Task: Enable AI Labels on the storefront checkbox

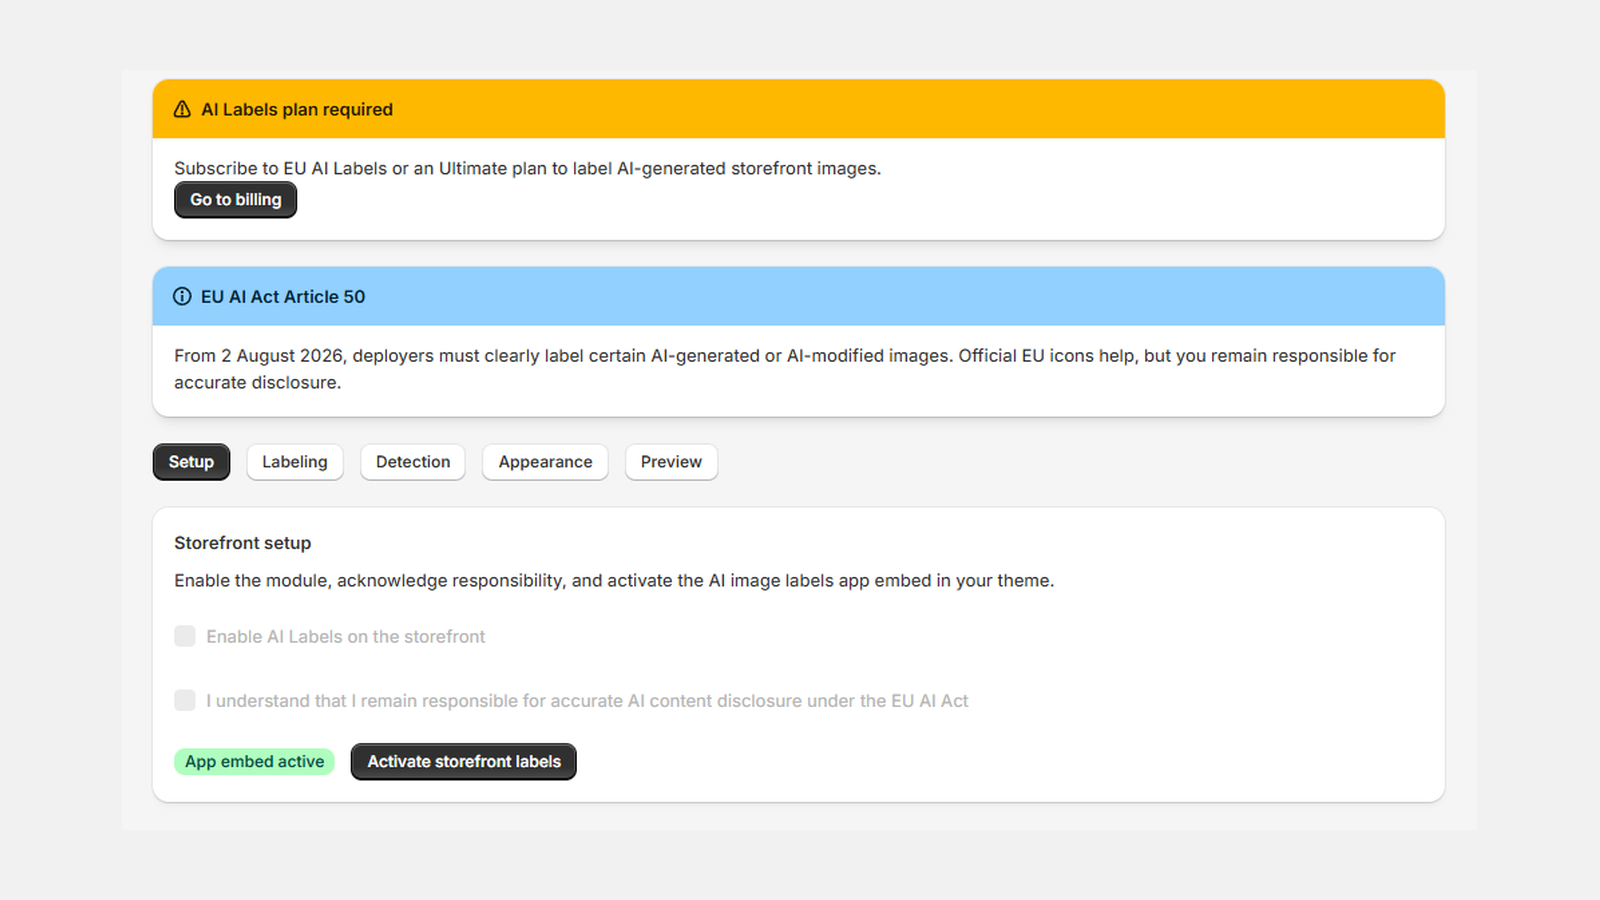Action: coord(185,637)
